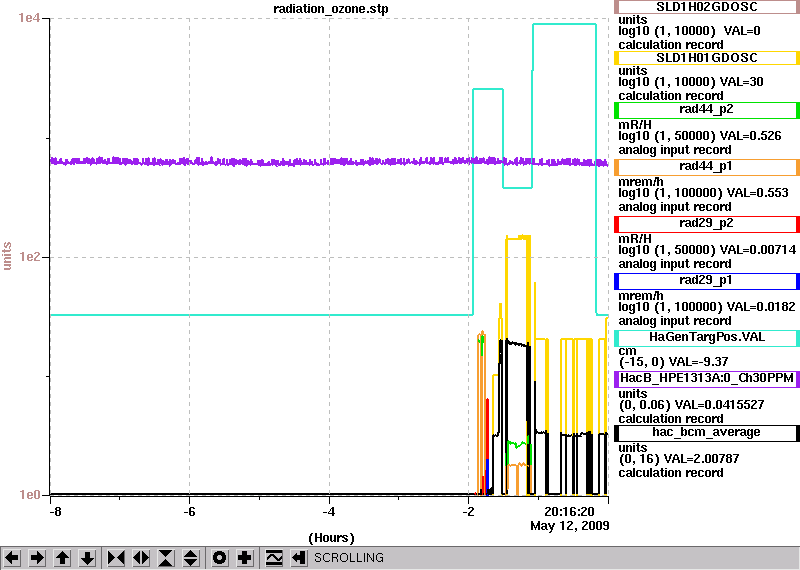The image size is (800, 570).
Task: Pan the plot left with the left arrow
Action: point(12,558)
